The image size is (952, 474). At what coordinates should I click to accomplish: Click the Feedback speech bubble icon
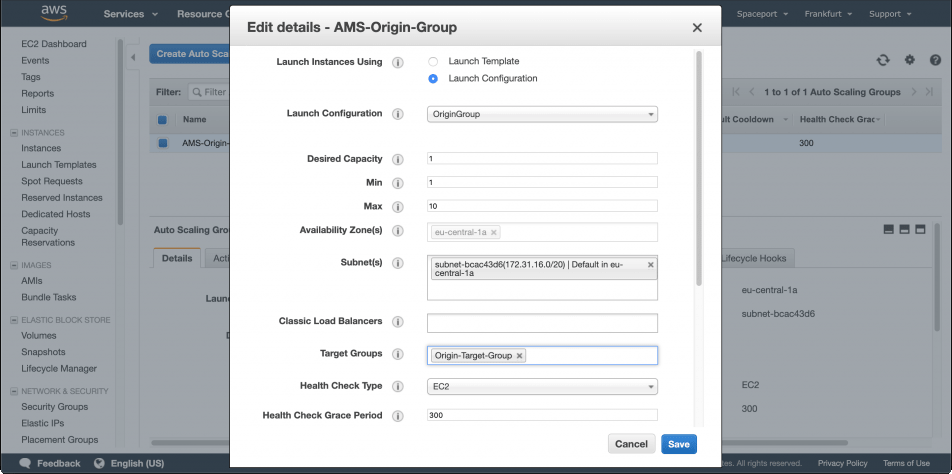click(x=25, y=463)
